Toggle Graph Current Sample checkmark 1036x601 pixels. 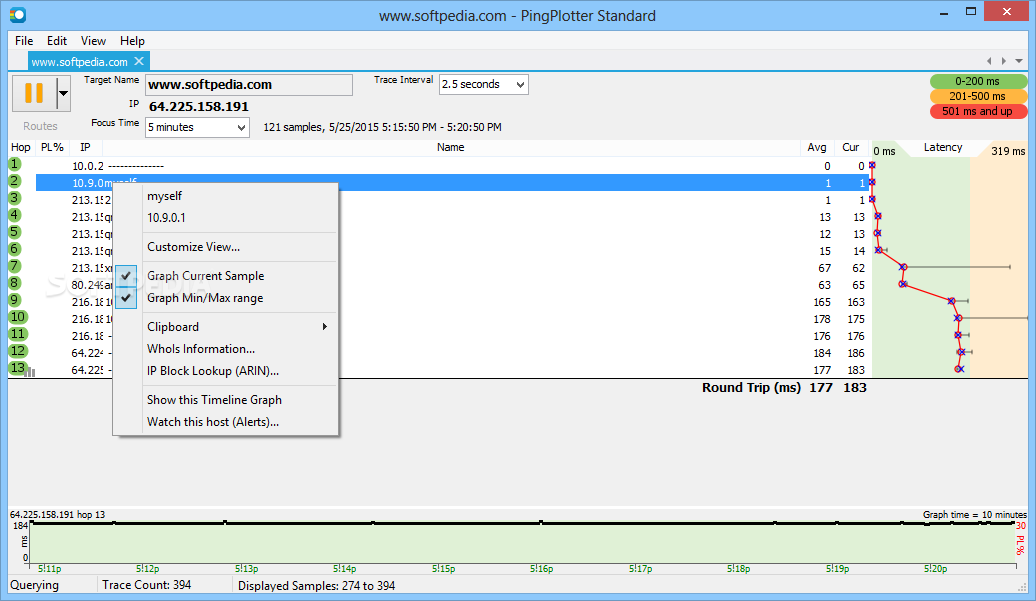click(126, 275)
